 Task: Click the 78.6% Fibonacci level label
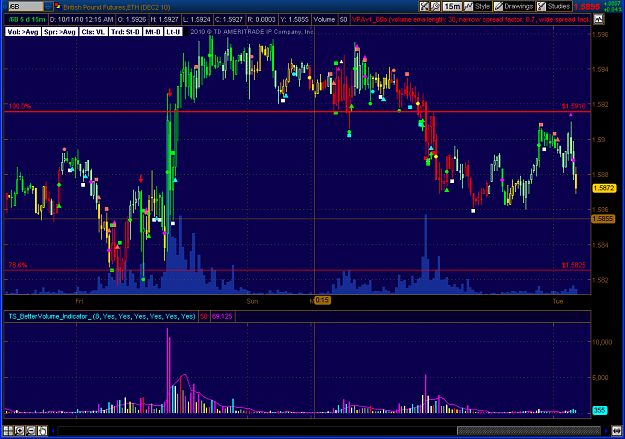pos(18,265)
